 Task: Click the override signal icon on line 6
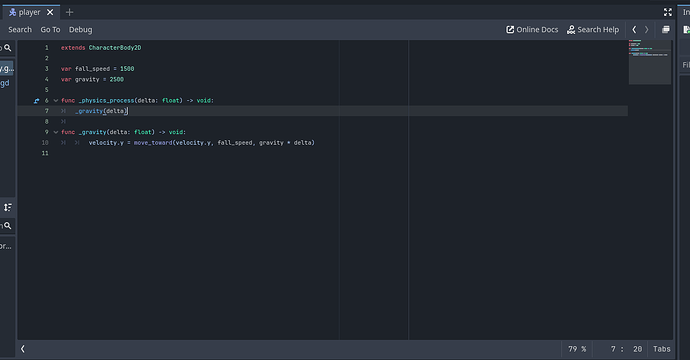point(37,101)
